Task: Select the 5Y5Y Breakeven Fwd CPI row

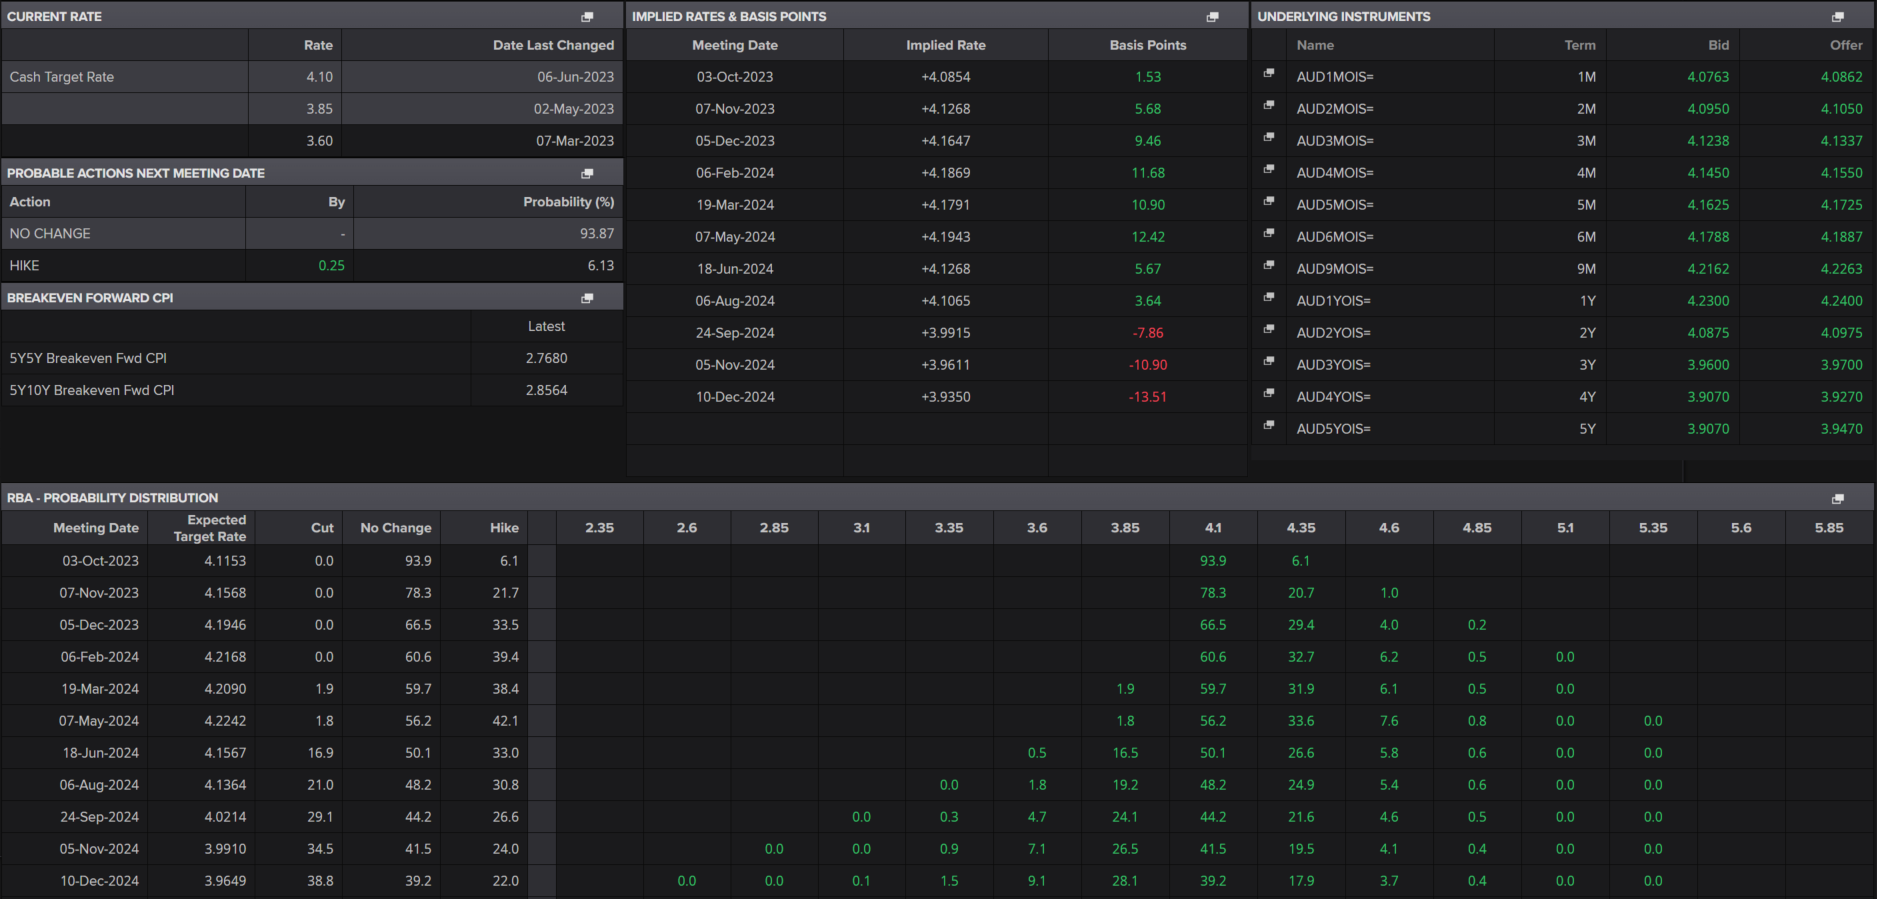Action: click(88, 358)
